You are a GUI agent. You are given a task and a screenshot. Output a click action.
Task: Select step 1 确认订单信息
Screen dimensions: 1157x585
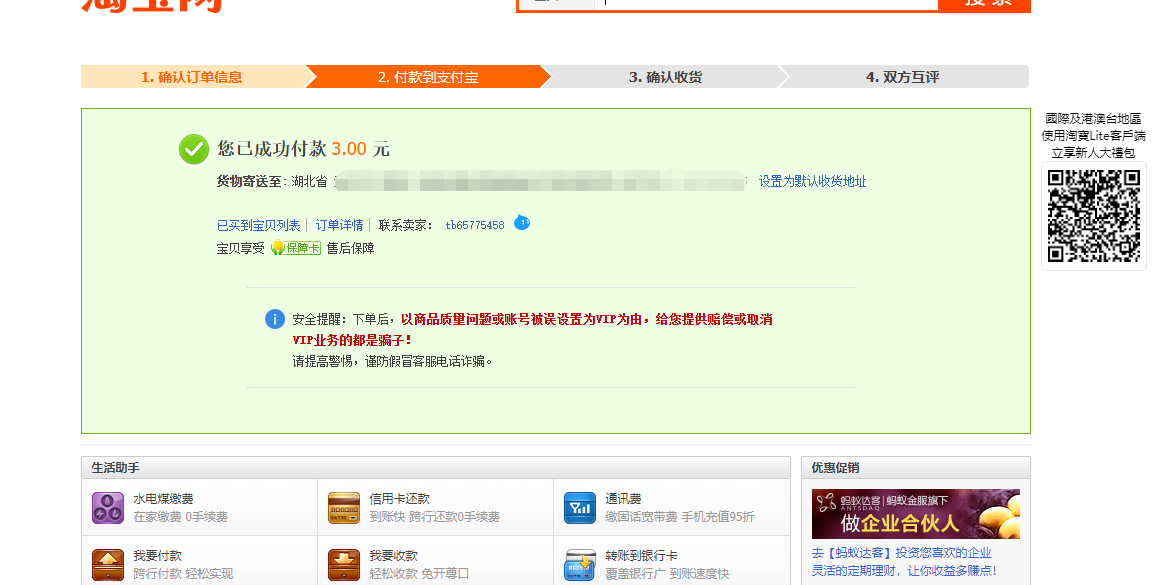point(192,77)
